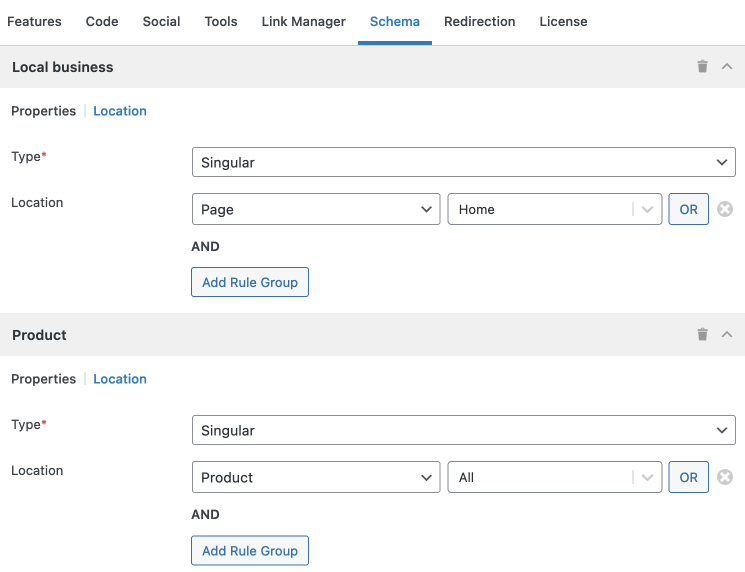Image resolution: width=745 pixels, height=572 pixels.
Task: Open the Home page selector dropdown
Action: tap(554, 210)
